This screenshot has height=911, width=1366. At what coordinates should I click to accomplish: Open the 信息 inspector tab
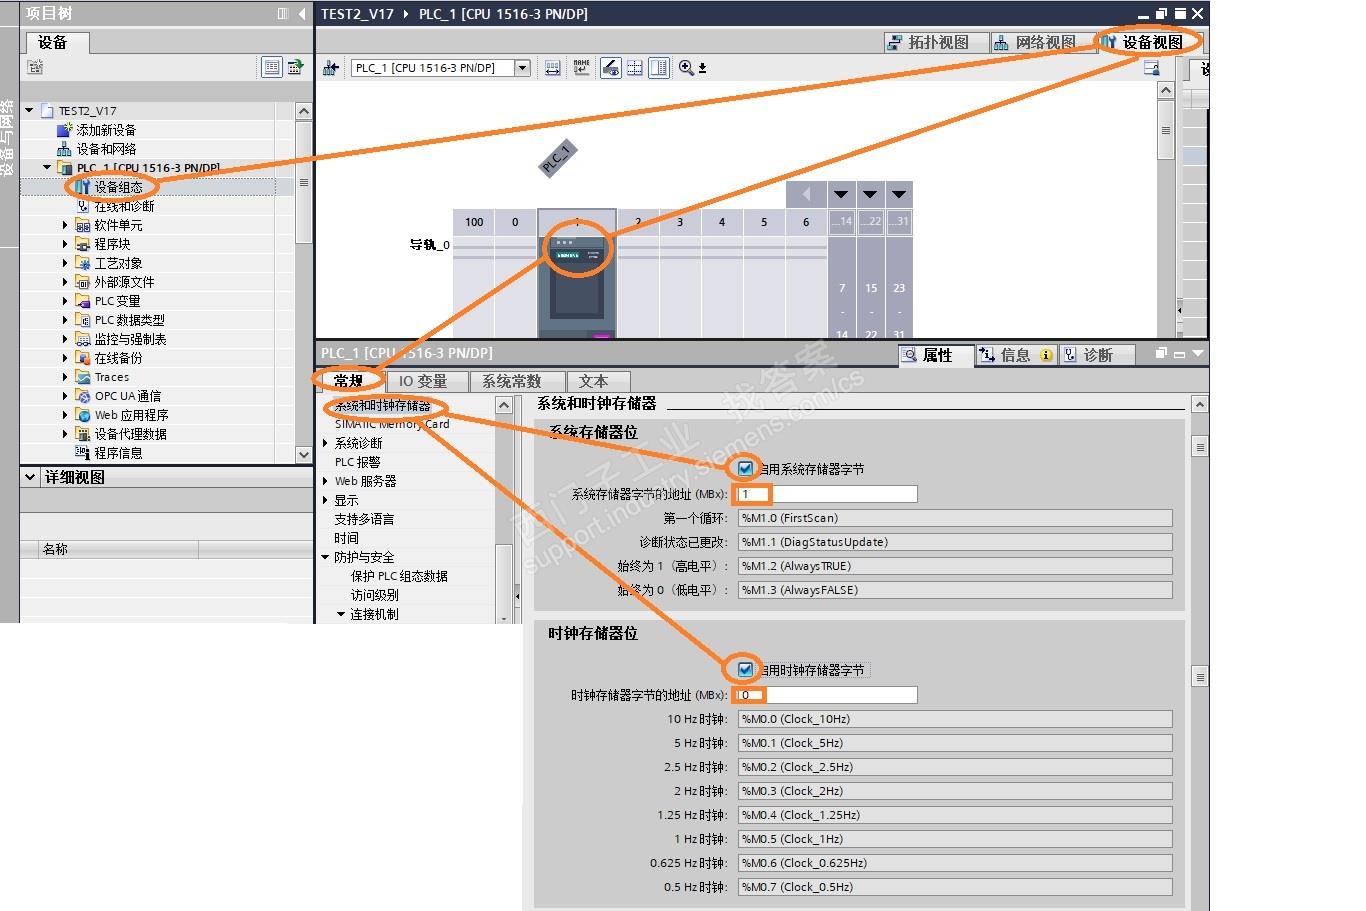pyautogui.click(x=1015, y=355)
